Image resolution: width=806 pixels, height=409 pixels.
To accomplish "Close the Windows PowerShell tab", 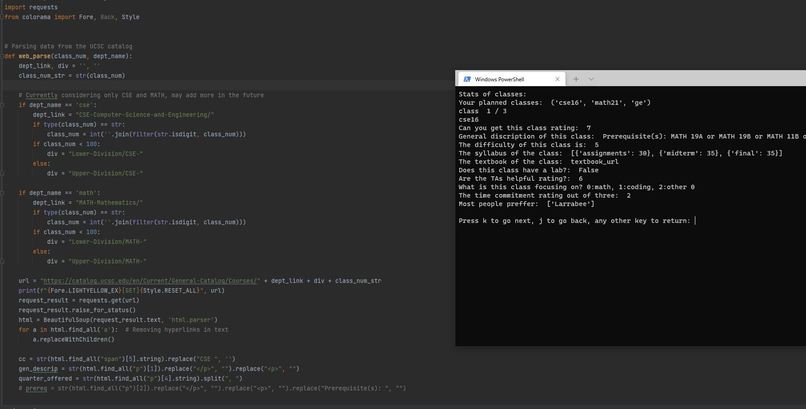I will 557,79.
